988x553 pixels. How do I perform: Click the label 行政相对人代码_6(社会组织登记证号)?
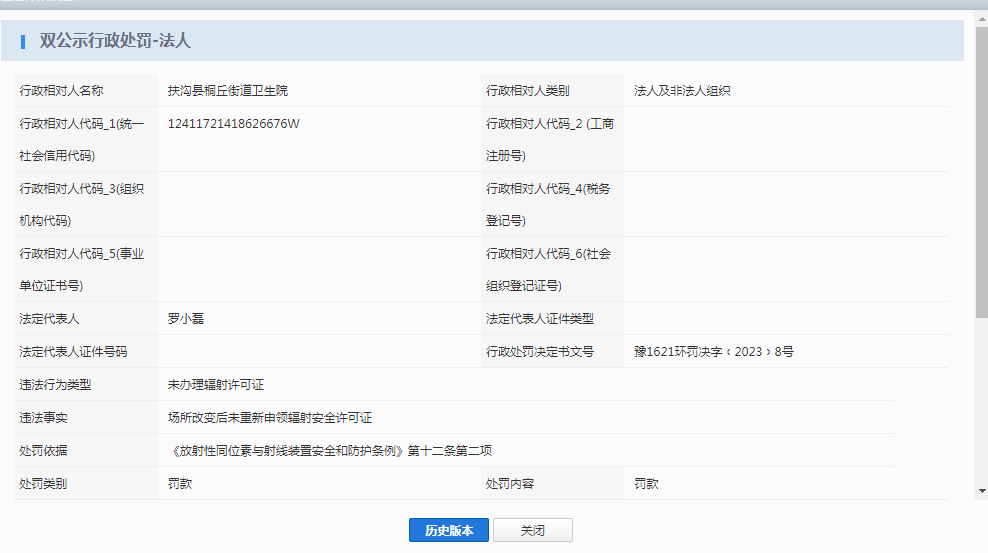point(548,269)
